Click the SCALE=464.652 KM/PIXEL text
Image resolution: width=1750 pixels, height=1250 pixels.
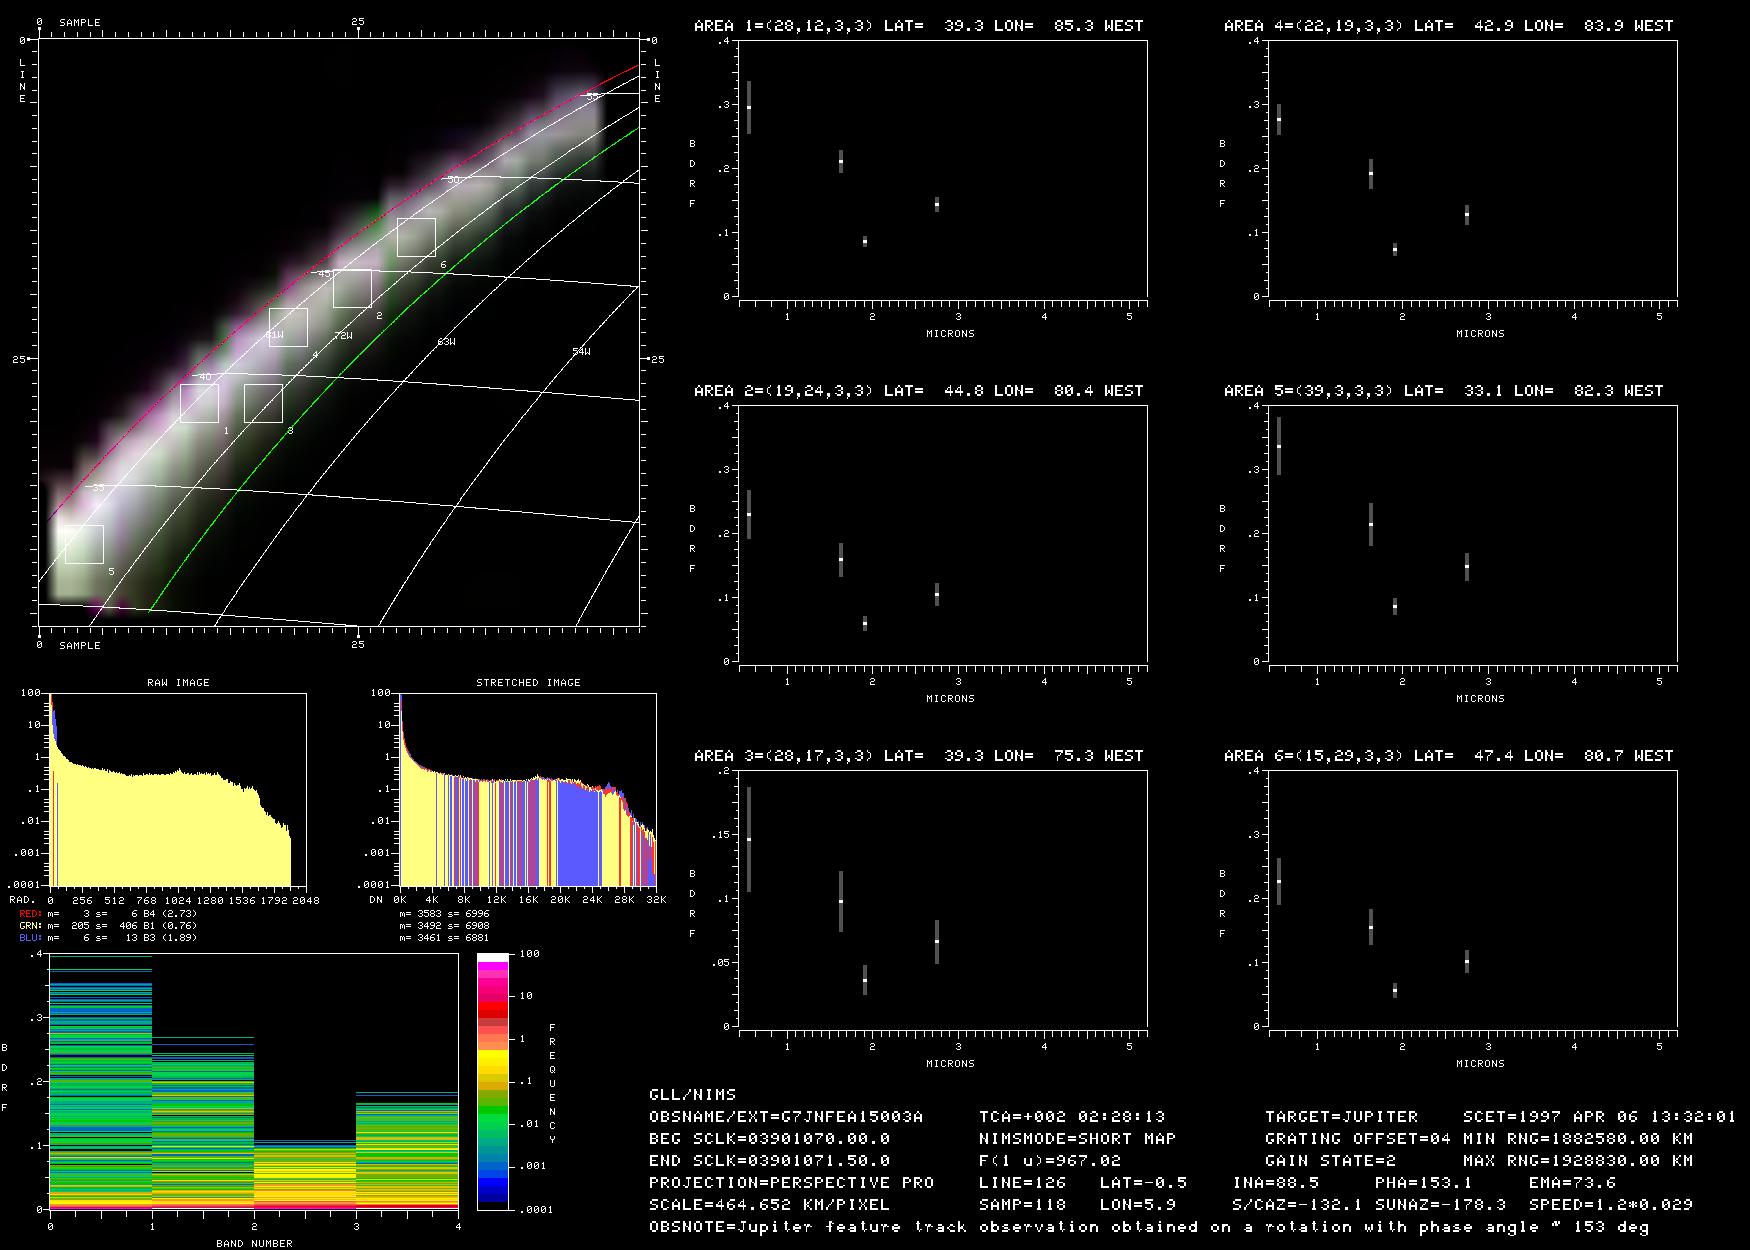(x=769, y=1205)
